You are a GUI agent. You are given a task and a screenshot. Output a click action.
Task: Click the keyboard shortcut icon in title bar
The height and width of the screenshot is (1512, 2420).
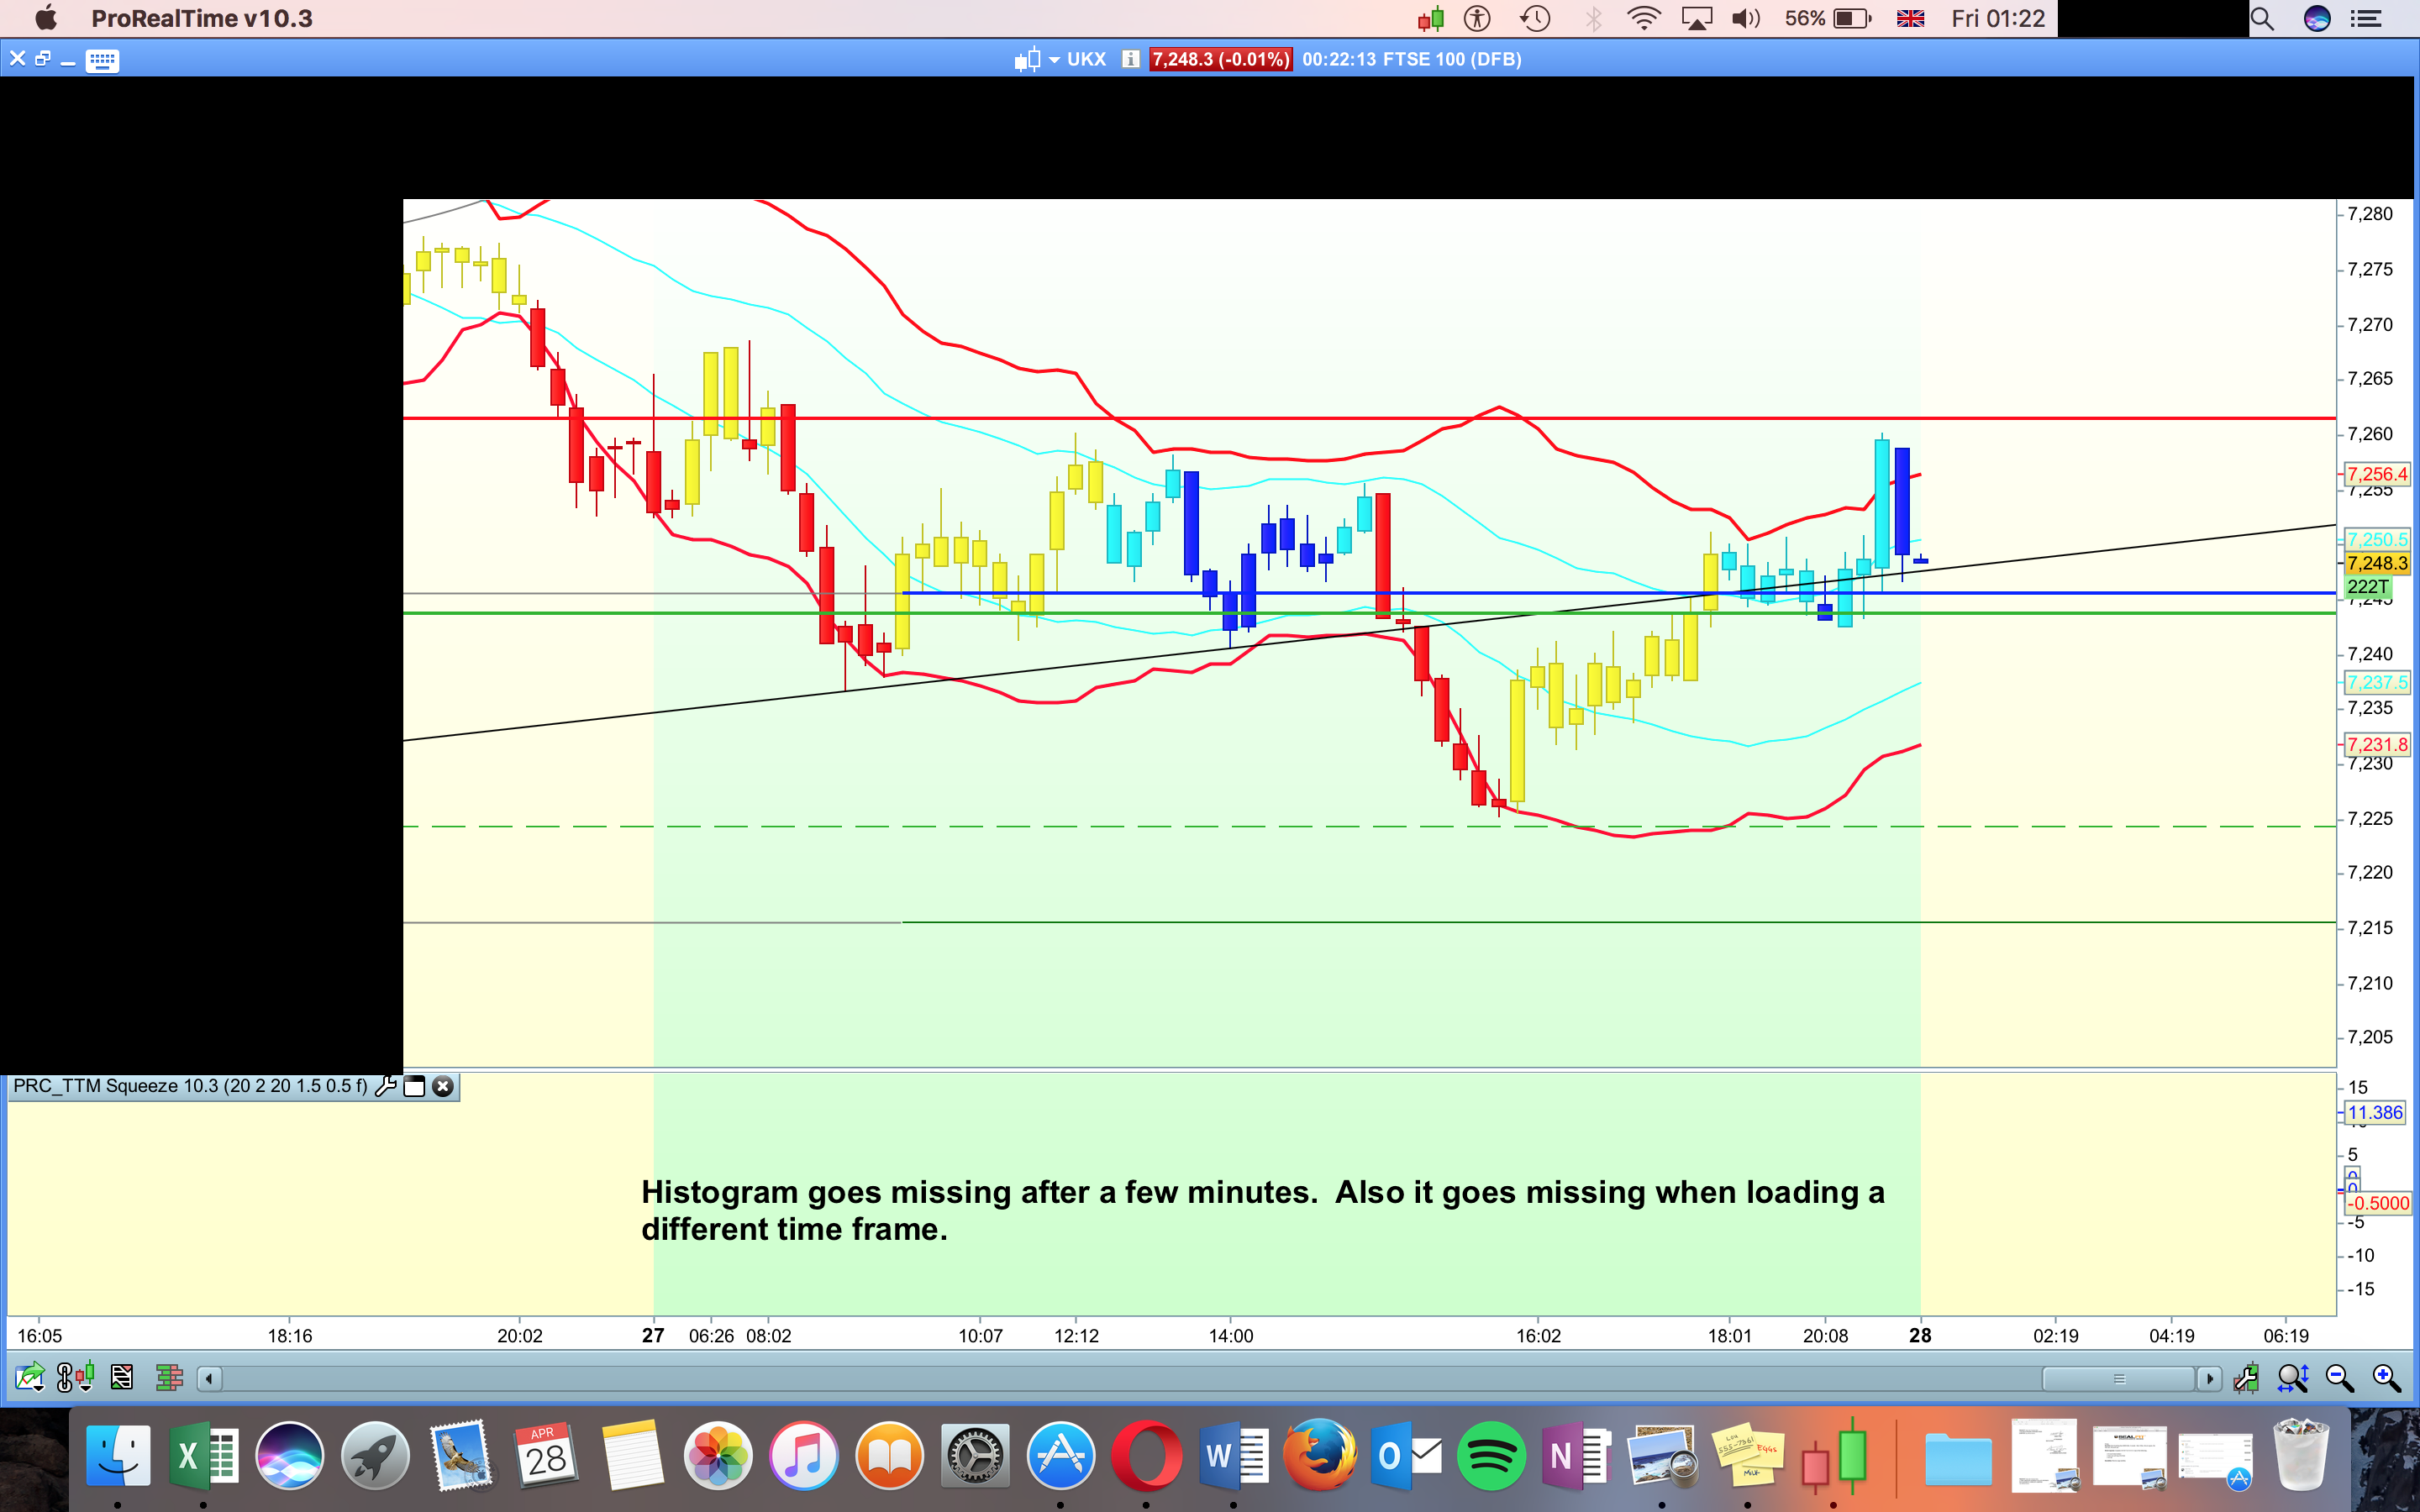pos(102,61)
